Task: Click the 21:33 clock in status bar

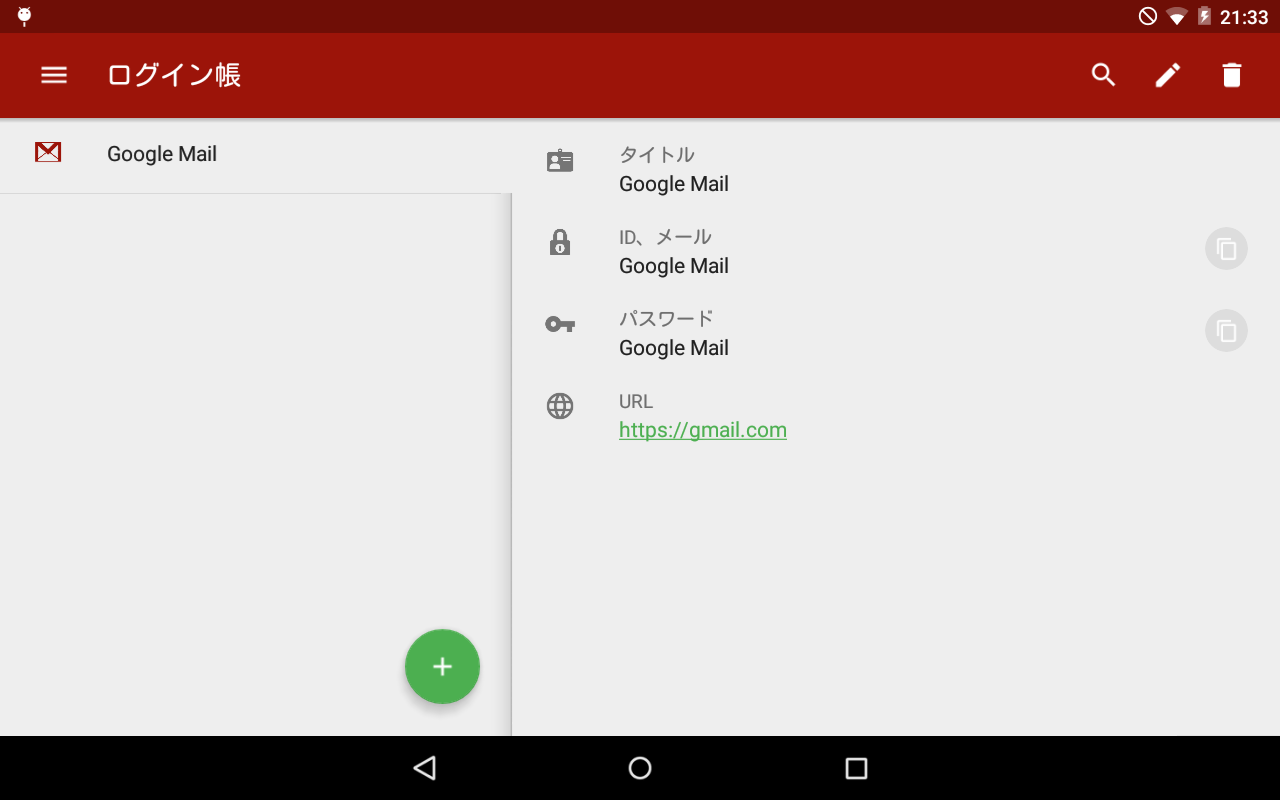Action: [x=1244, y=17]
